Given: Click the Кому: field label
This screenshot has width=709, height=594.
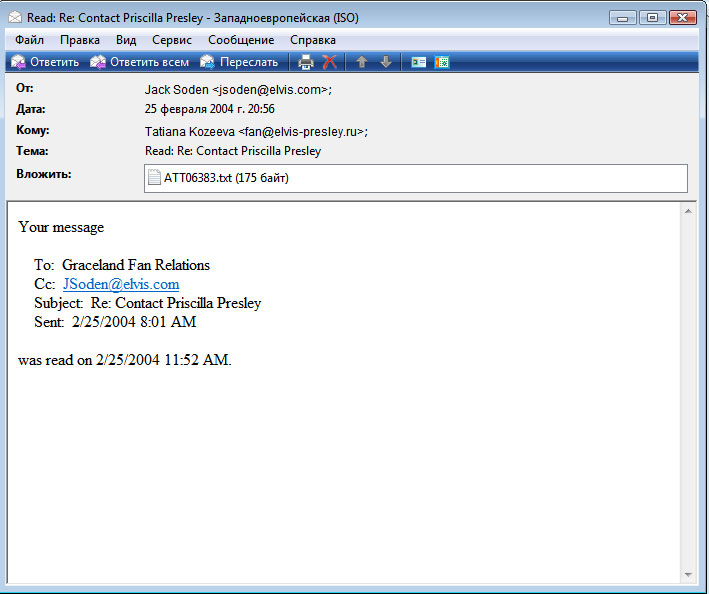Looking at the screenshot, I should (33, 130).
